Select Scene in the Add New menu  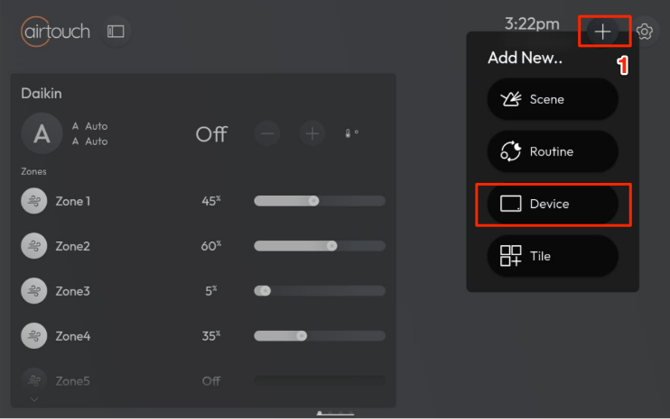pyautogui.click(x=552, y=100)
